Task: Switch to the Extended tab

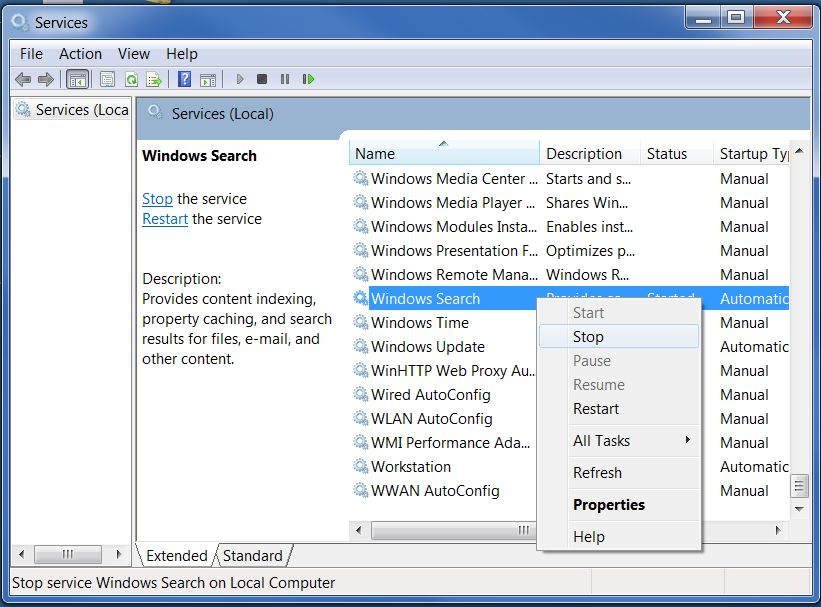Action: pyautogui.click(x=176, y=555)
